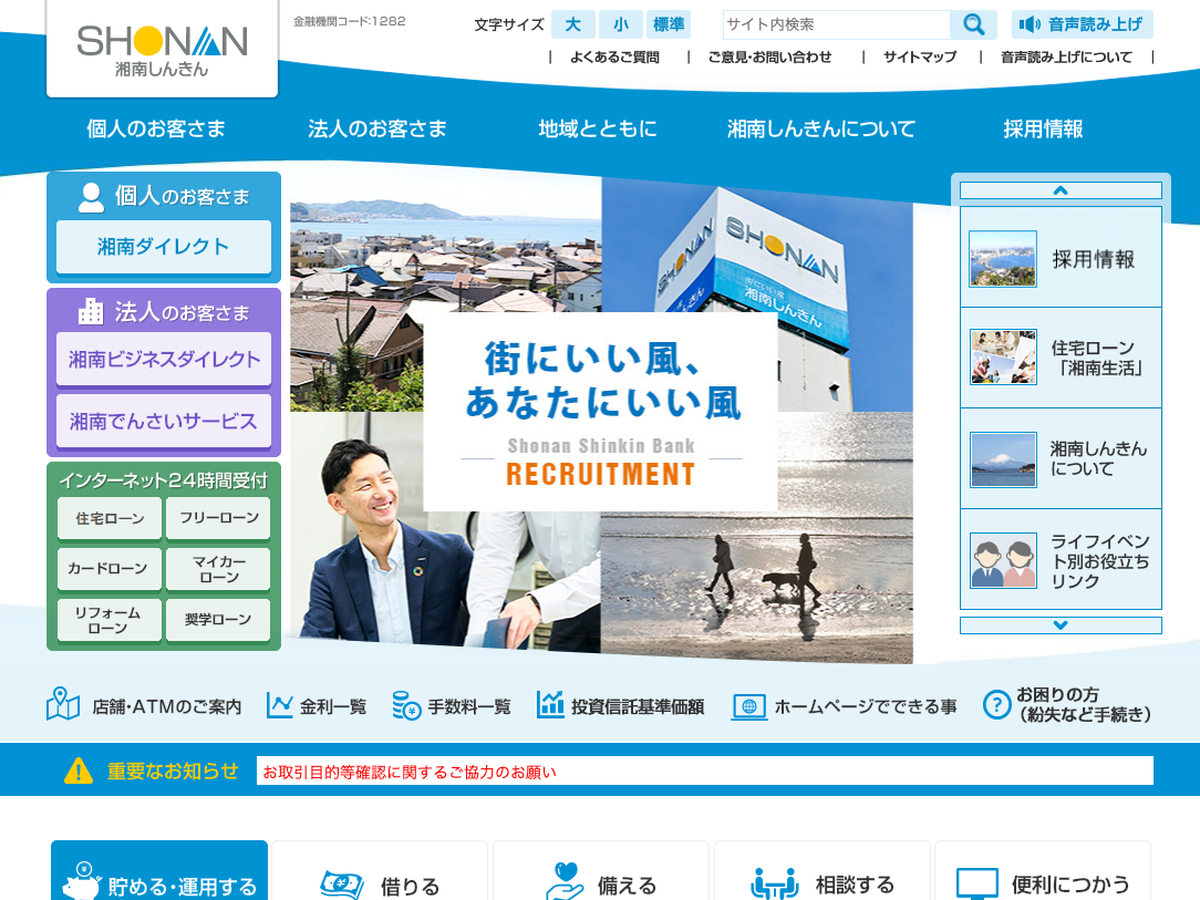Set font size to 標準 (standard)
Screen dimensions: 1200x900
669,25
